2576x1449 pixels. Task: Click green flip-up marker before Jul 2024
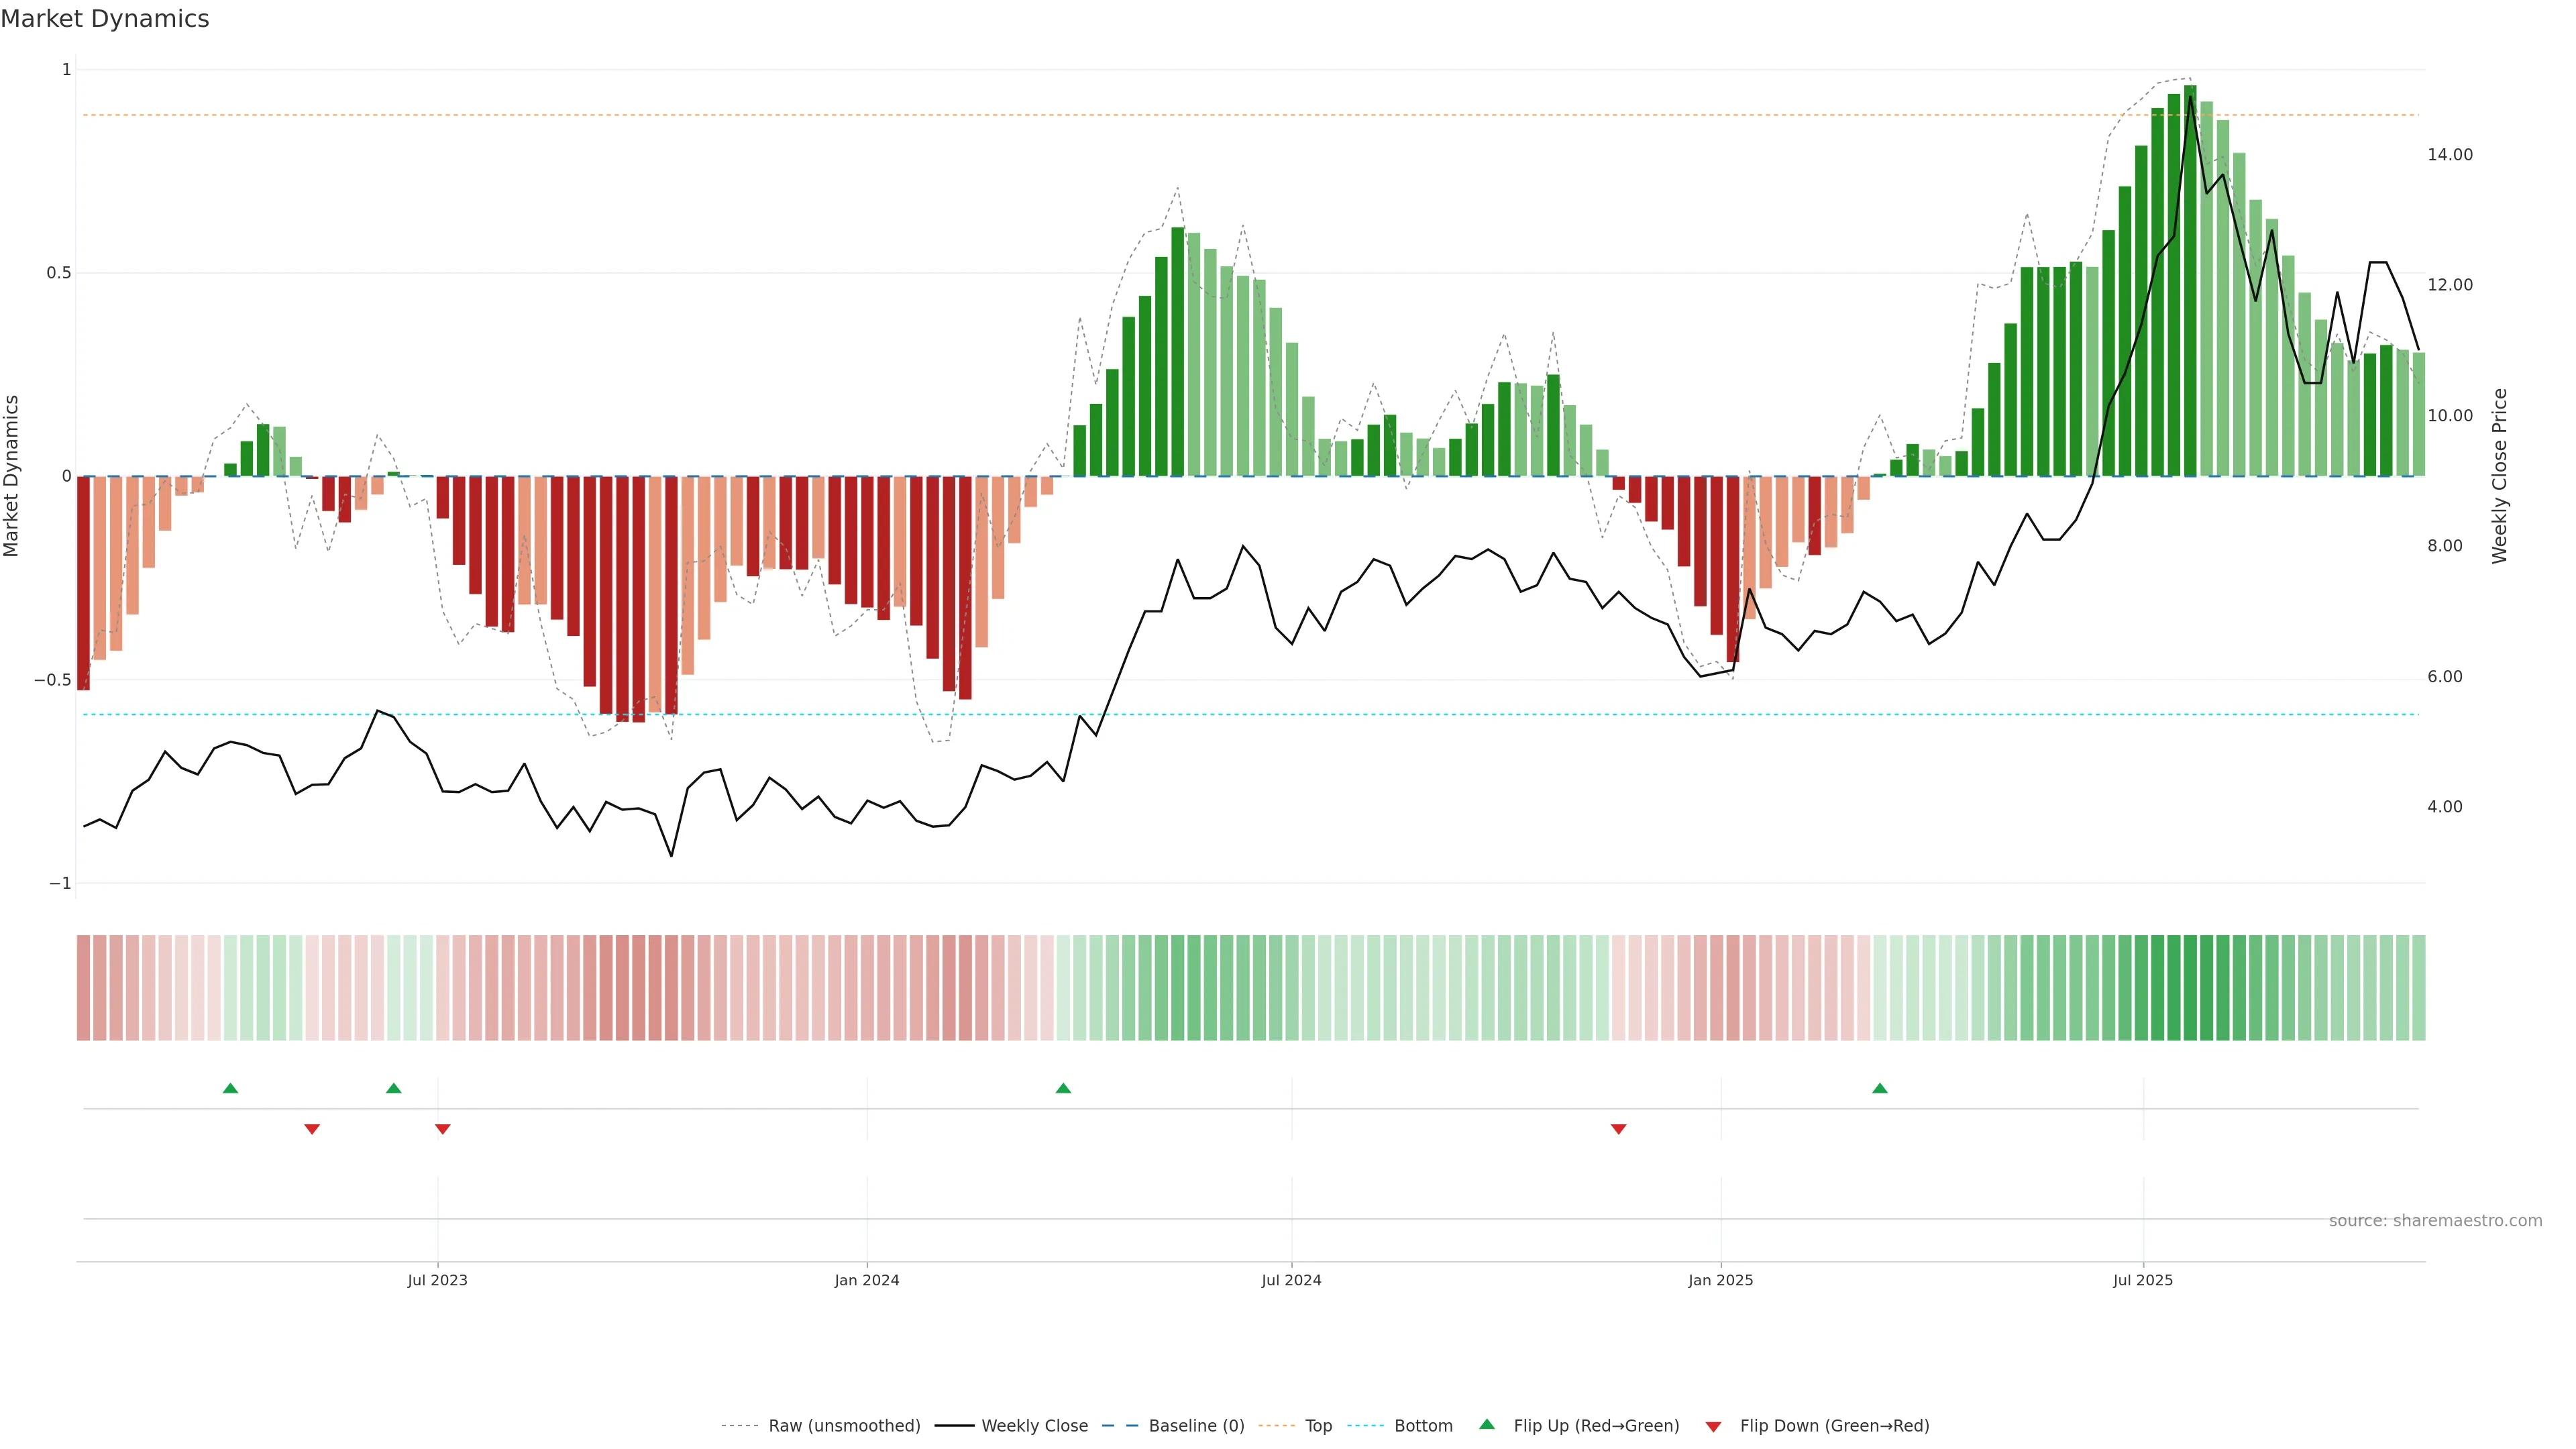pyautogui.click(x=1063, y=1088)
